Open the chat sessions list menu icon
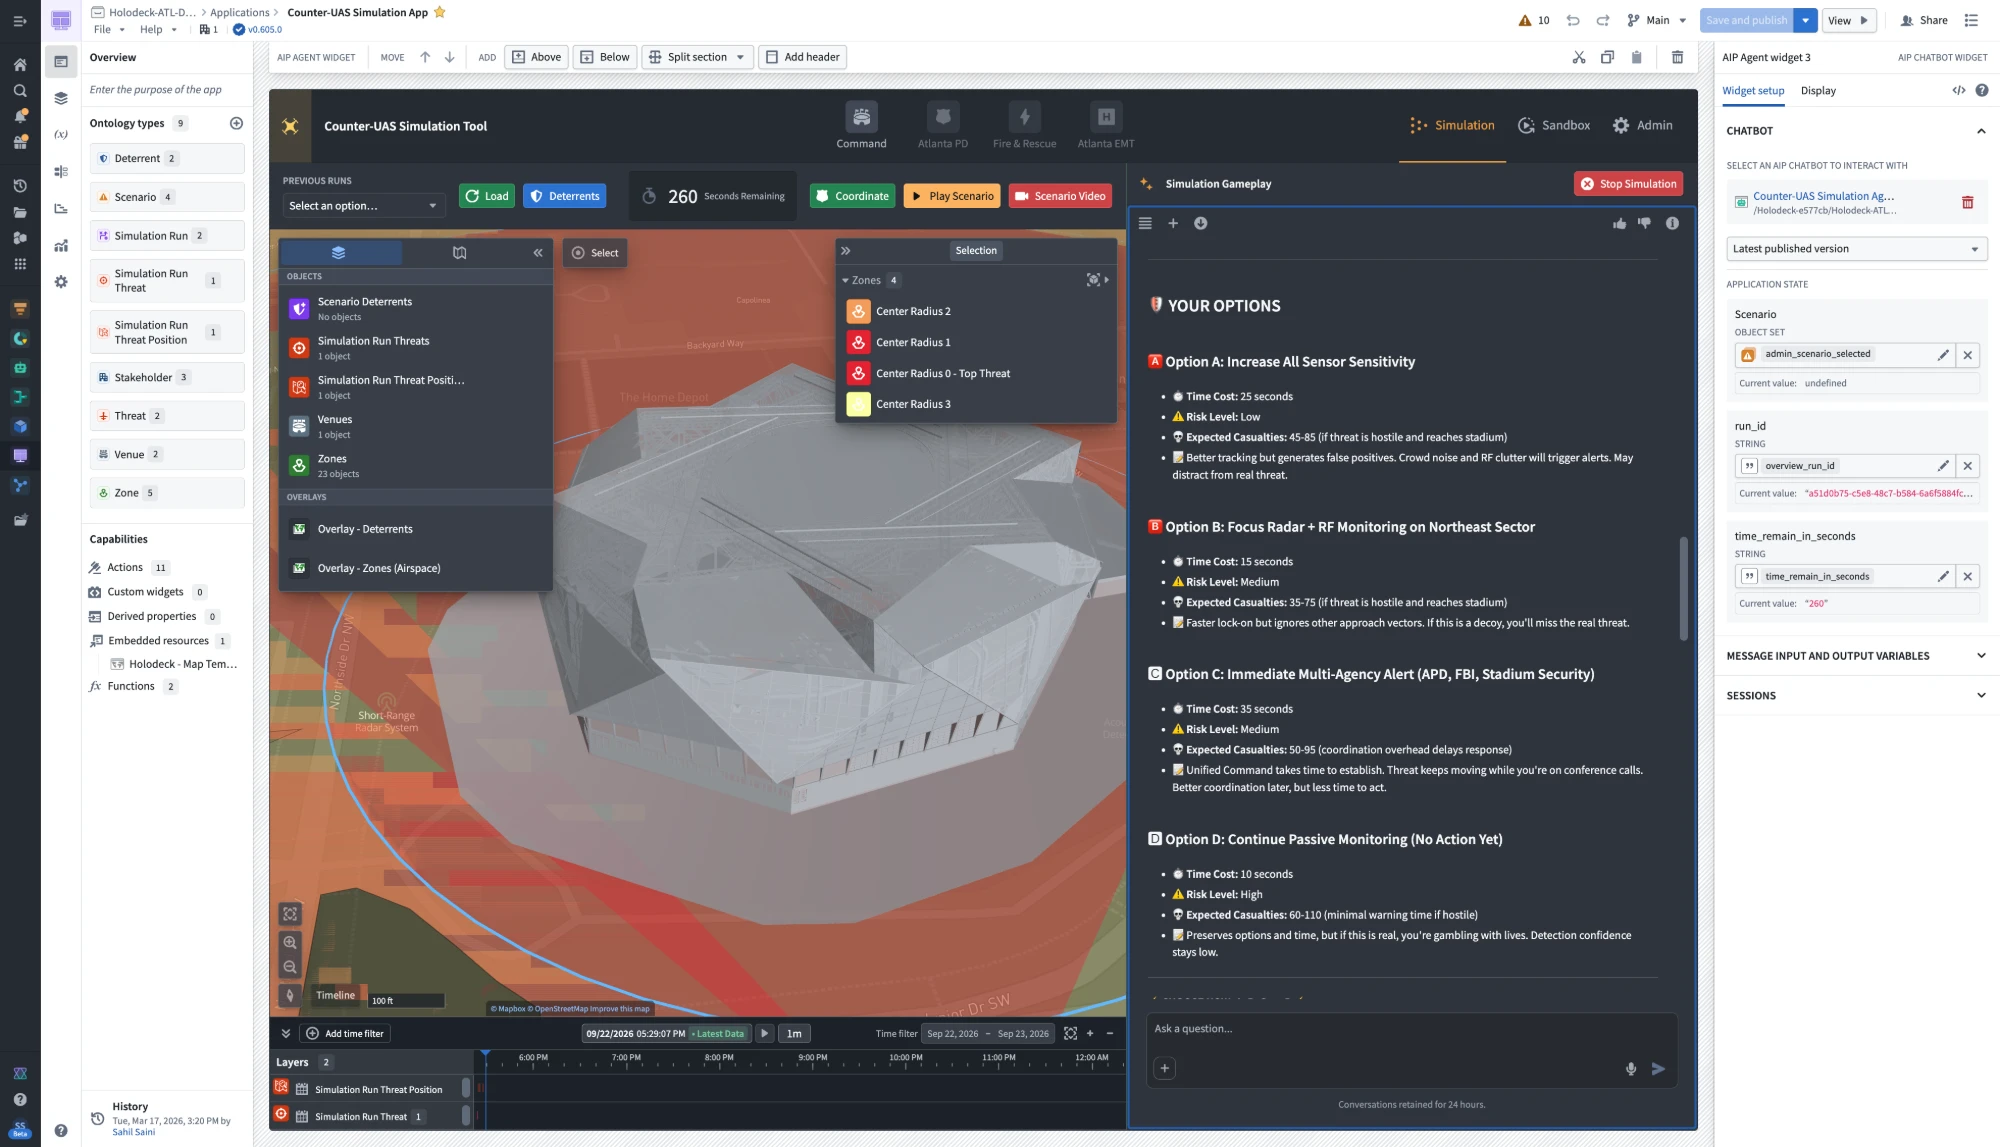2000x1147 pixels. [x=1145, y=223]
